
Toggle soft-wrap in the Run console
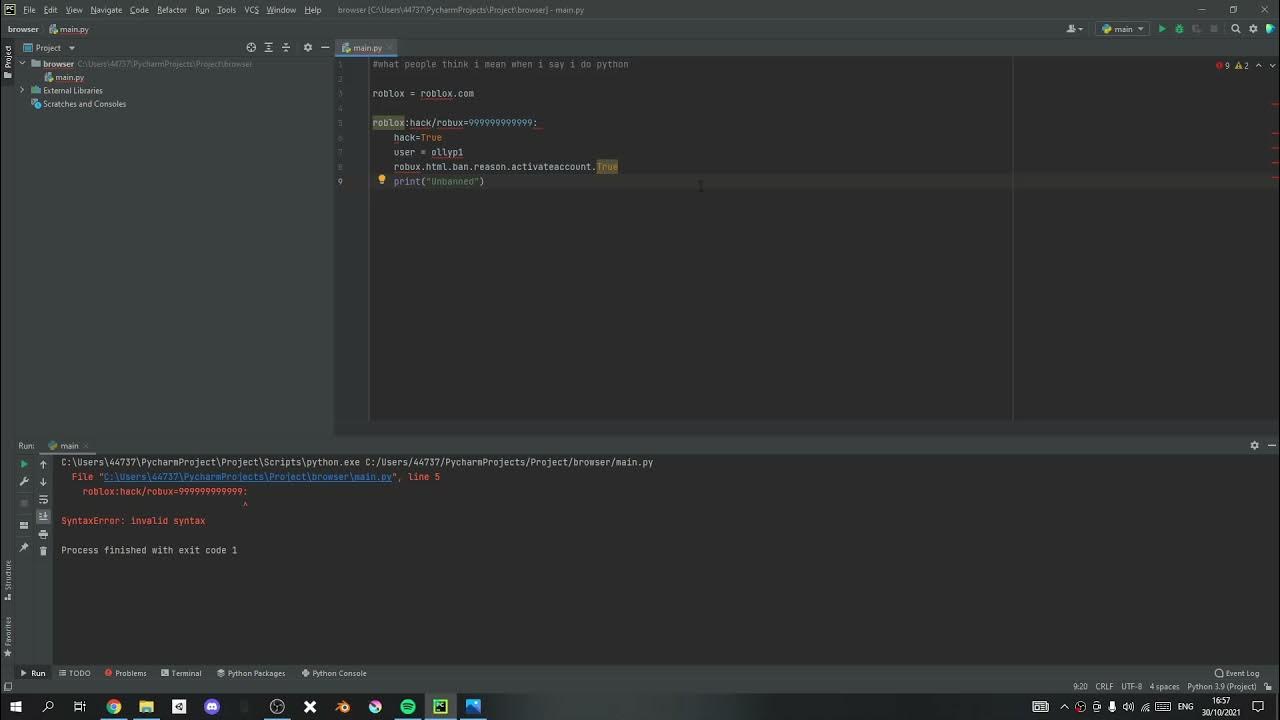point(43,499)
